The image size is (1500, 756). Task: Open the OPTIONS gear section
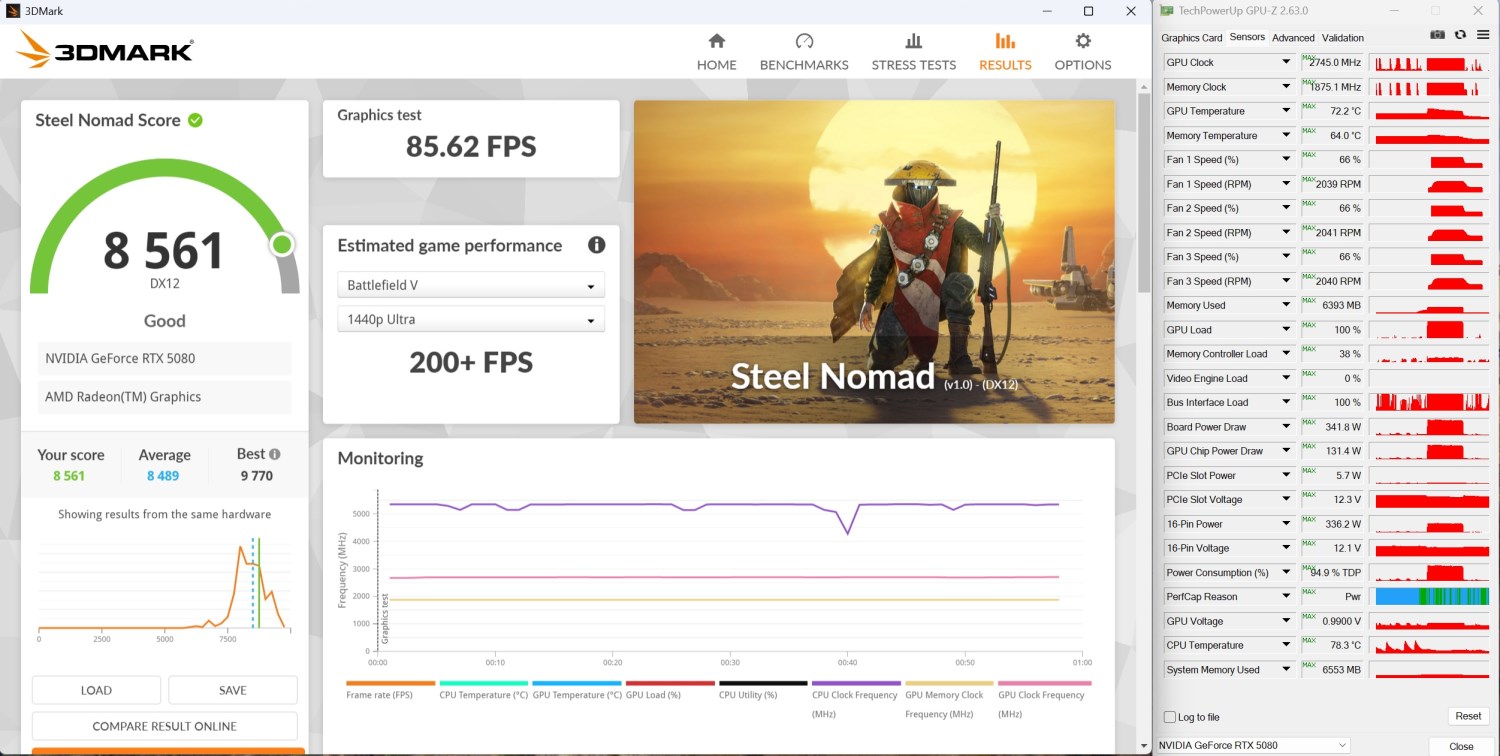point(1083,52)
